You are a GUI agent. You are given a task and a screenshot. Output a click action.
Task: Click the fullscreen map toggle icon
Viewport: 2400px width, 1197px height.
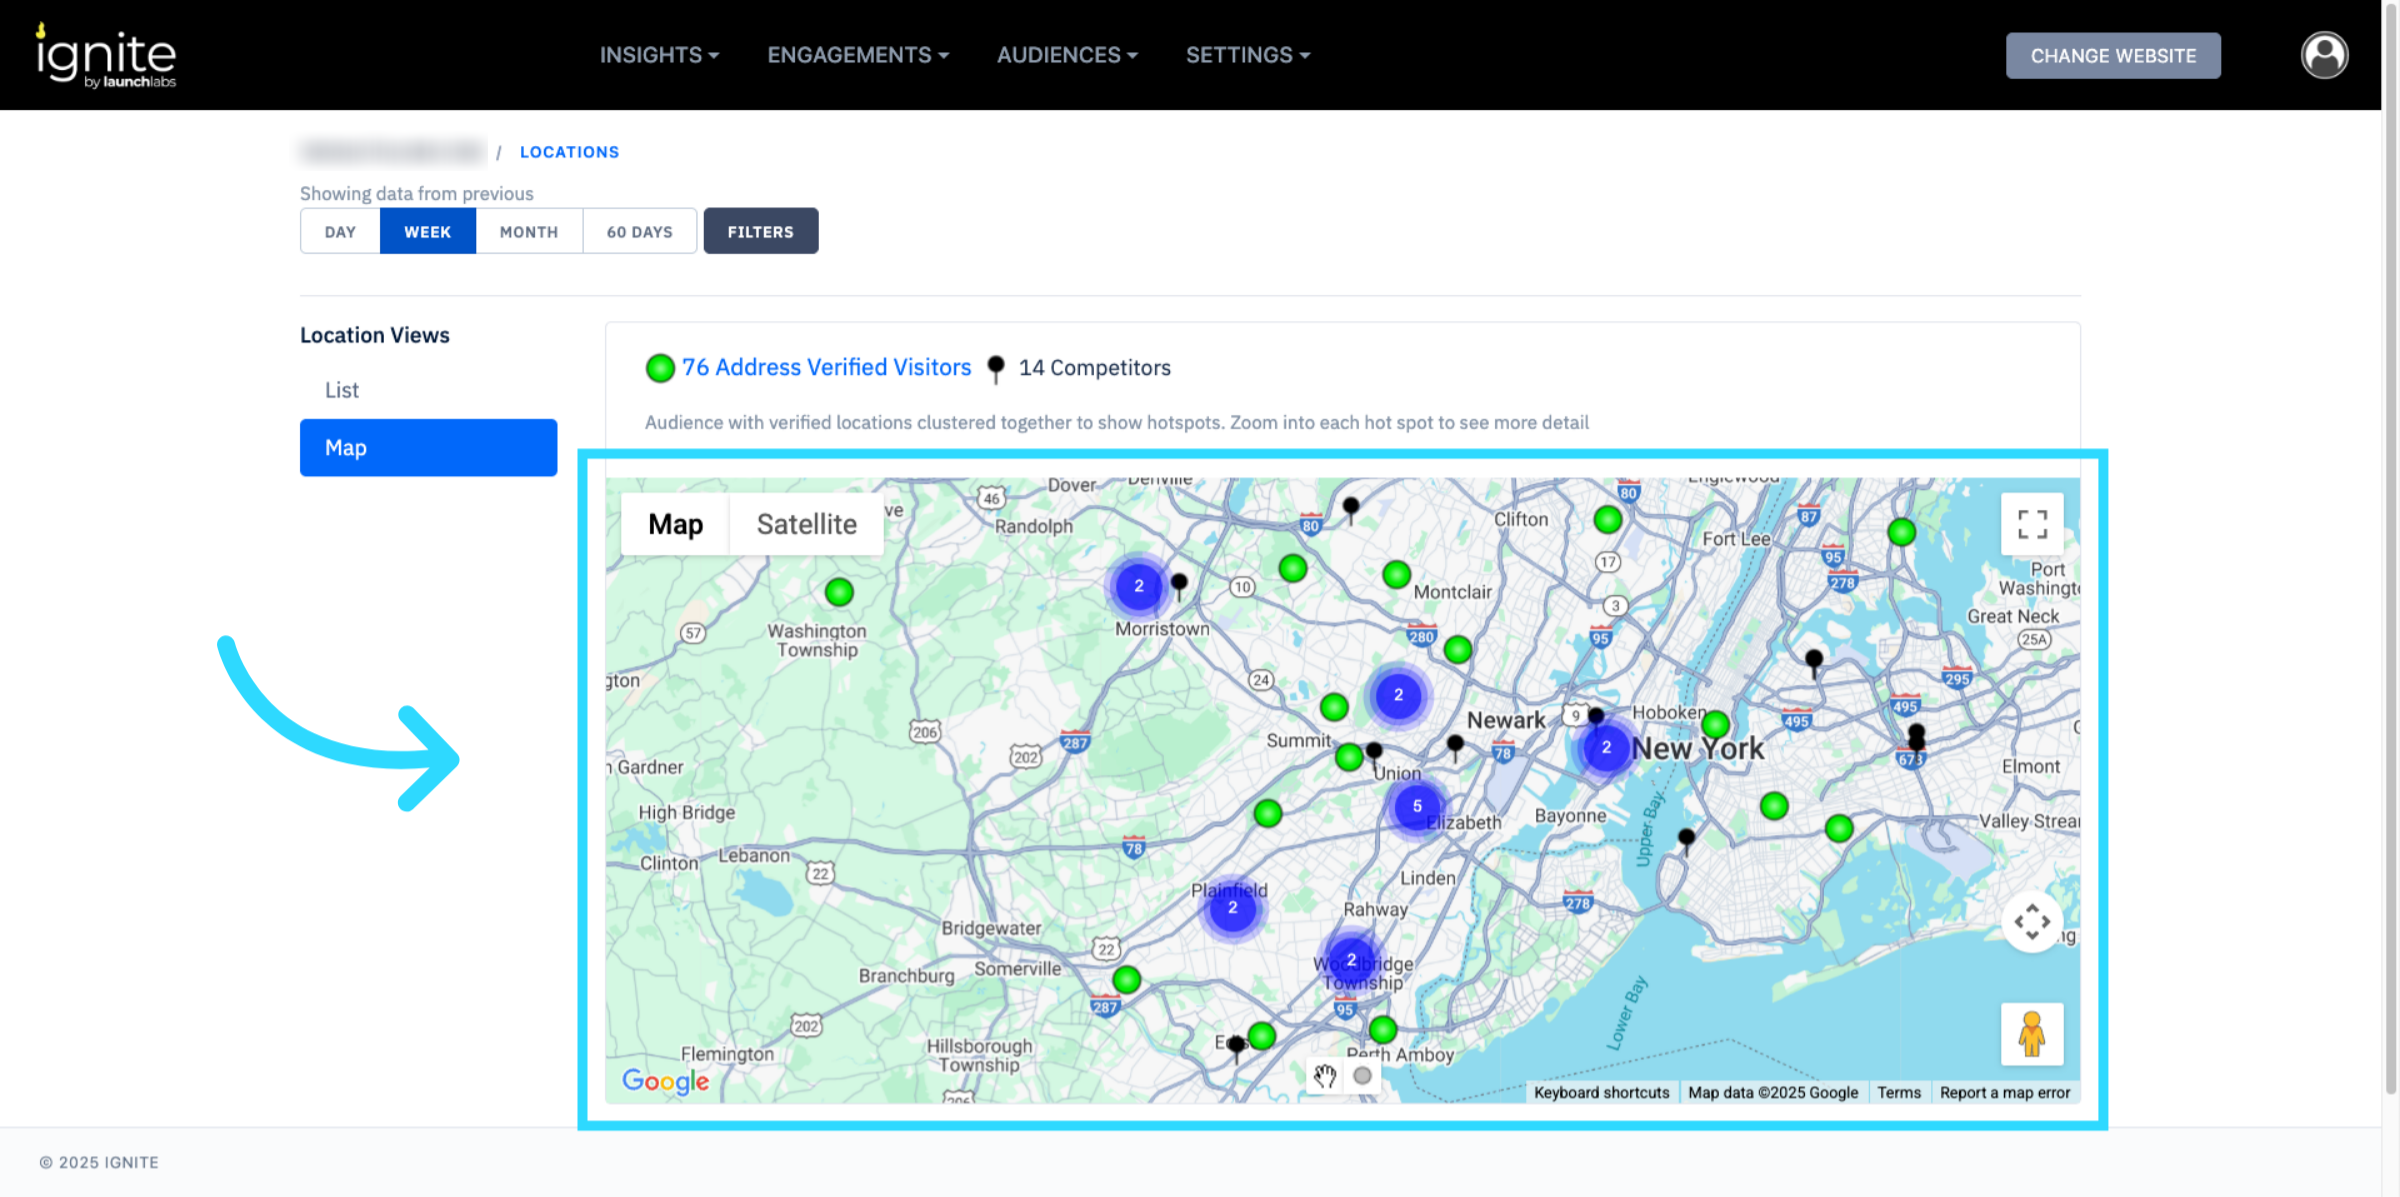coord(2031,524)
